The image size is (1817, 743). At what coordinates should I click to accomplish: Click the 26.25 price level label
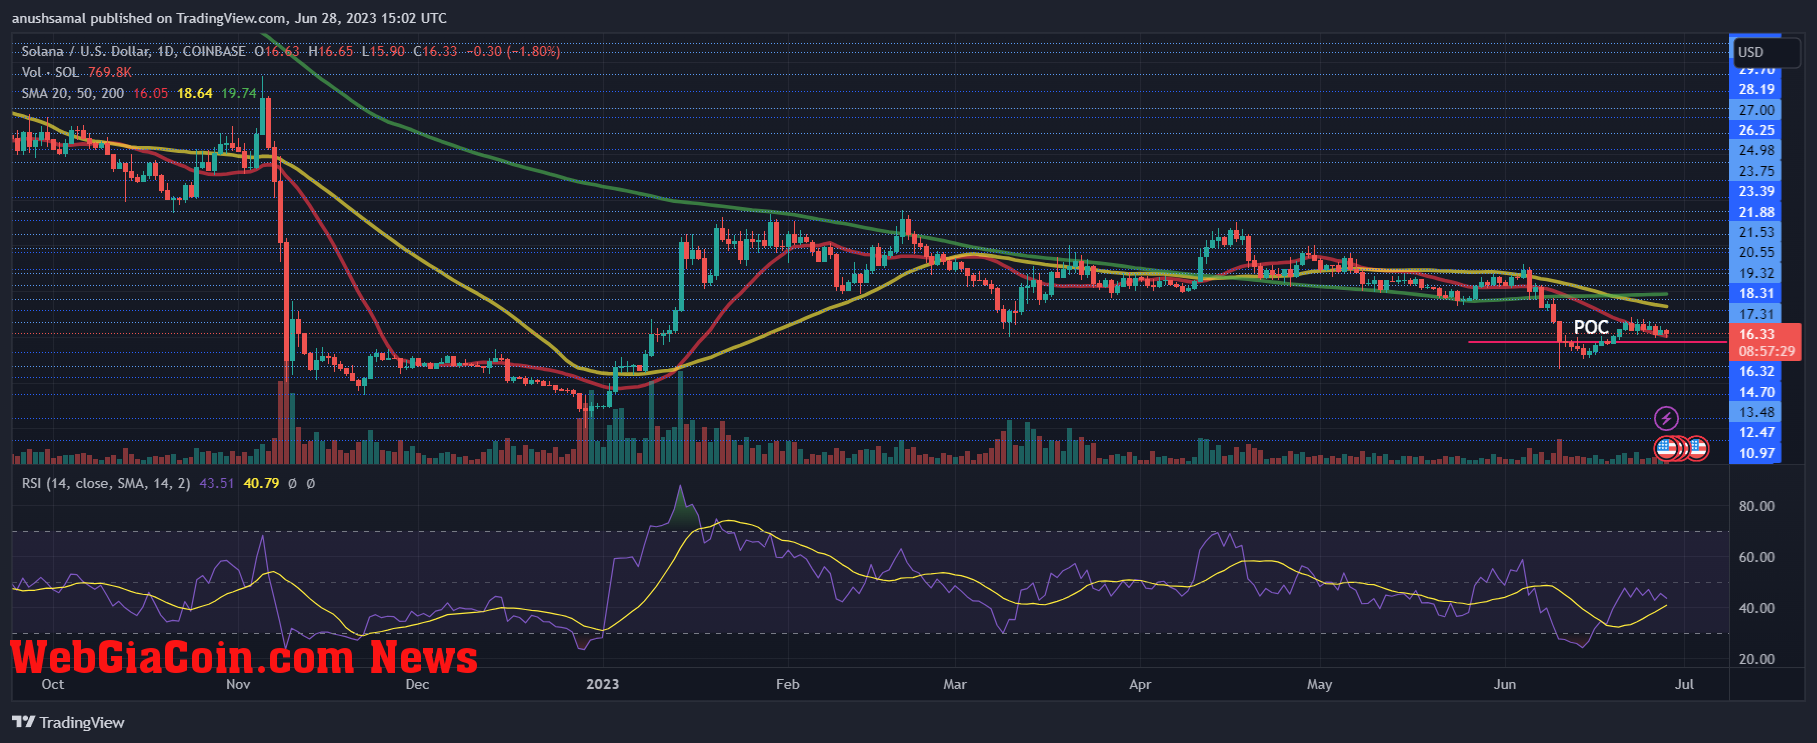[x=1757, y=130]
